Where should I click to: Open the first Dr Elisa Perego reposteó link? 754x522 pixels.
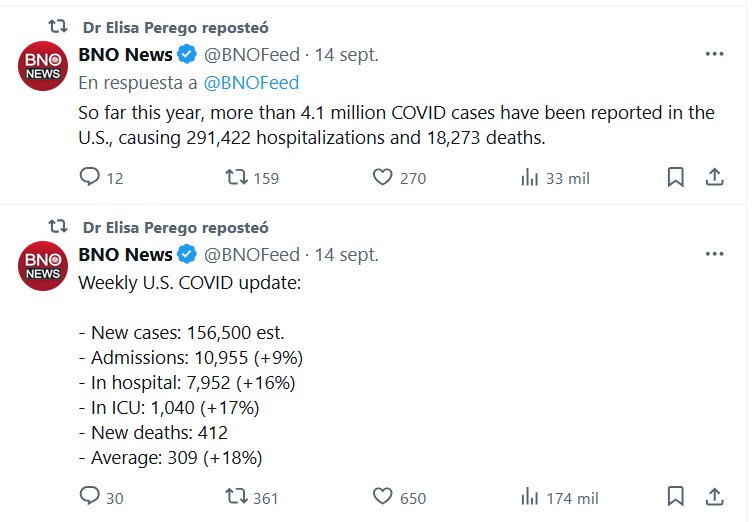point(175,28)
